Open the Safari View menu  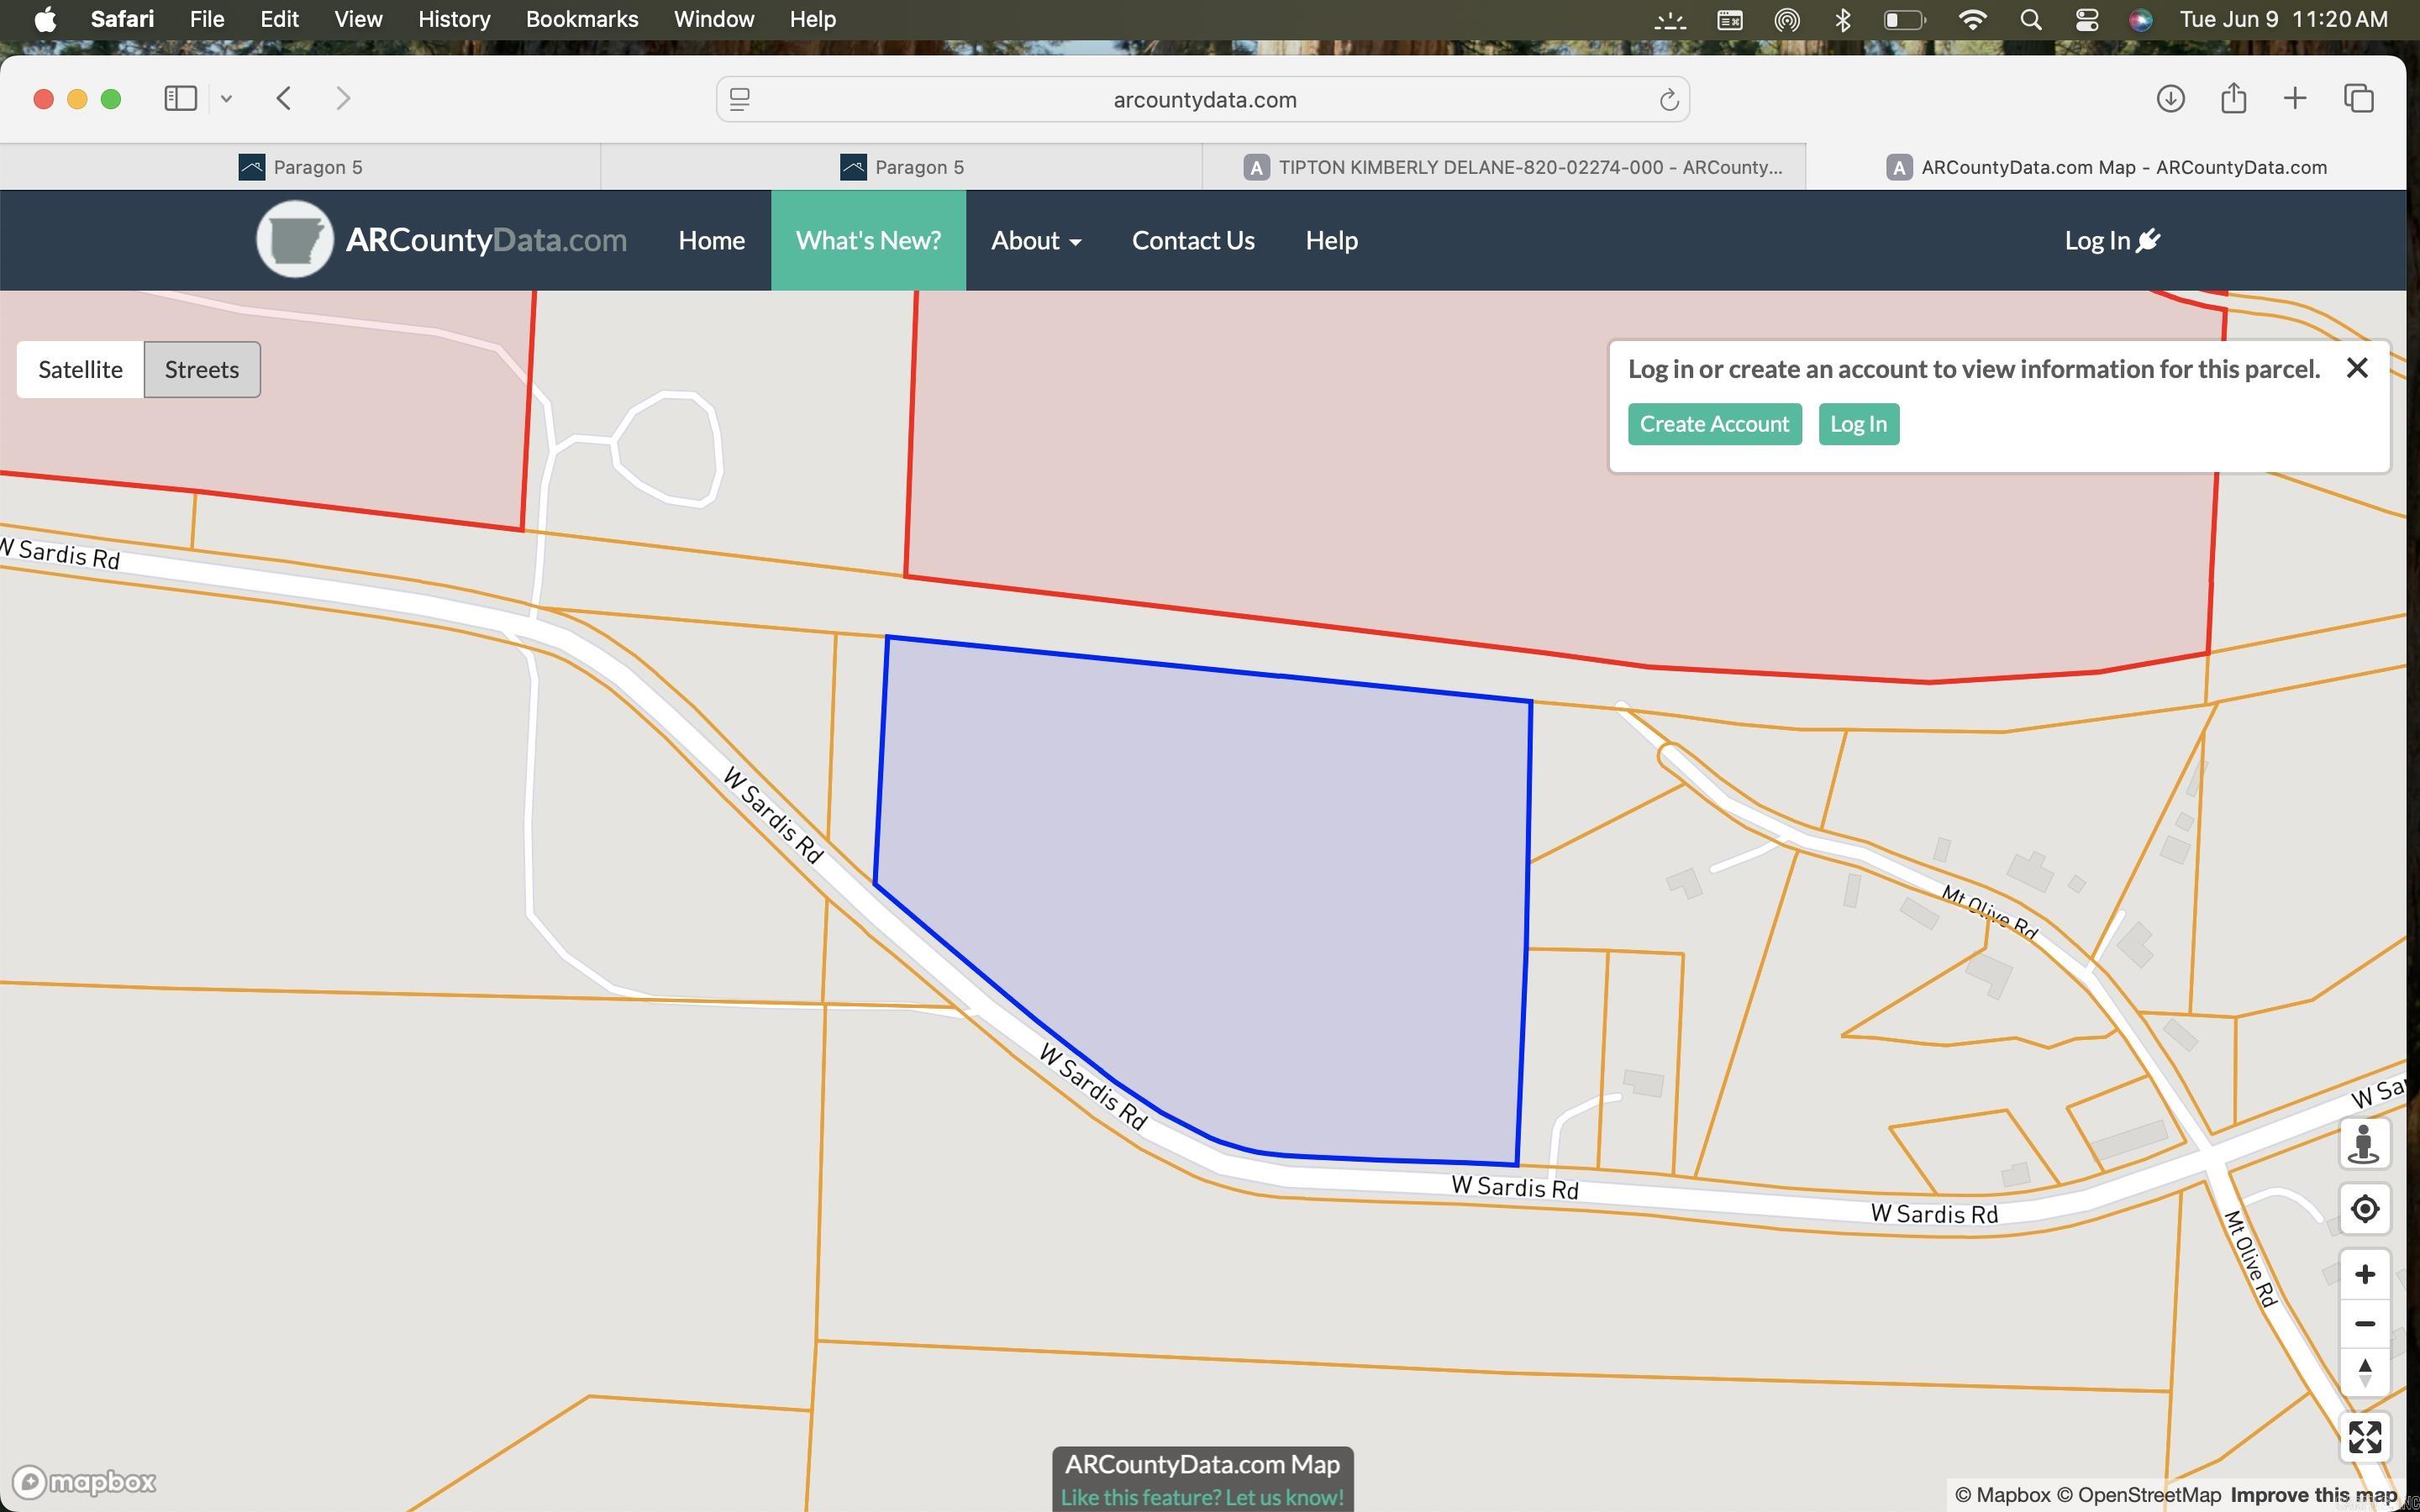pos(358,19)
